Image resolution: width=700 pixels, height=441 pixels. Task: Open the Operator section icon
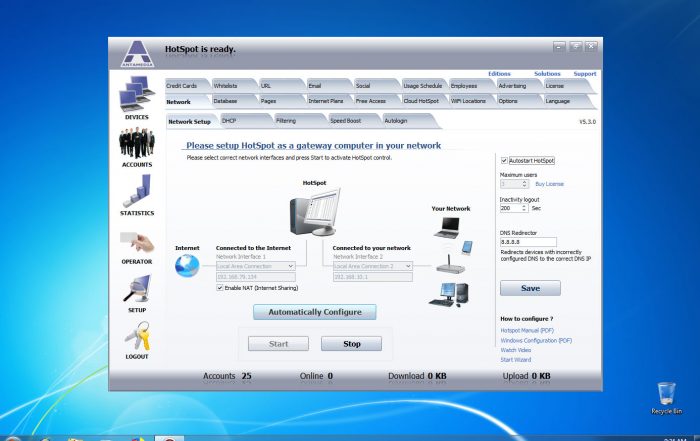pyautogui.click(x=137, y=242)
